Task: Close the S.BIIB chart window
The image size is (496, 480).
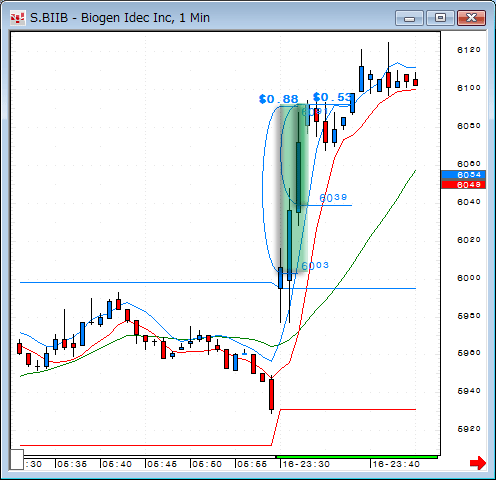Action: (x=471, y=18)
